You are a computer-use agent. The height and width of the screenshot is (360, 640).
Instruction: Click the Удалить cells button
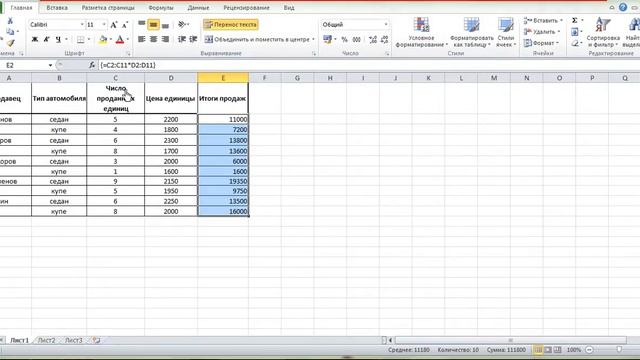(x=542, y=32)
